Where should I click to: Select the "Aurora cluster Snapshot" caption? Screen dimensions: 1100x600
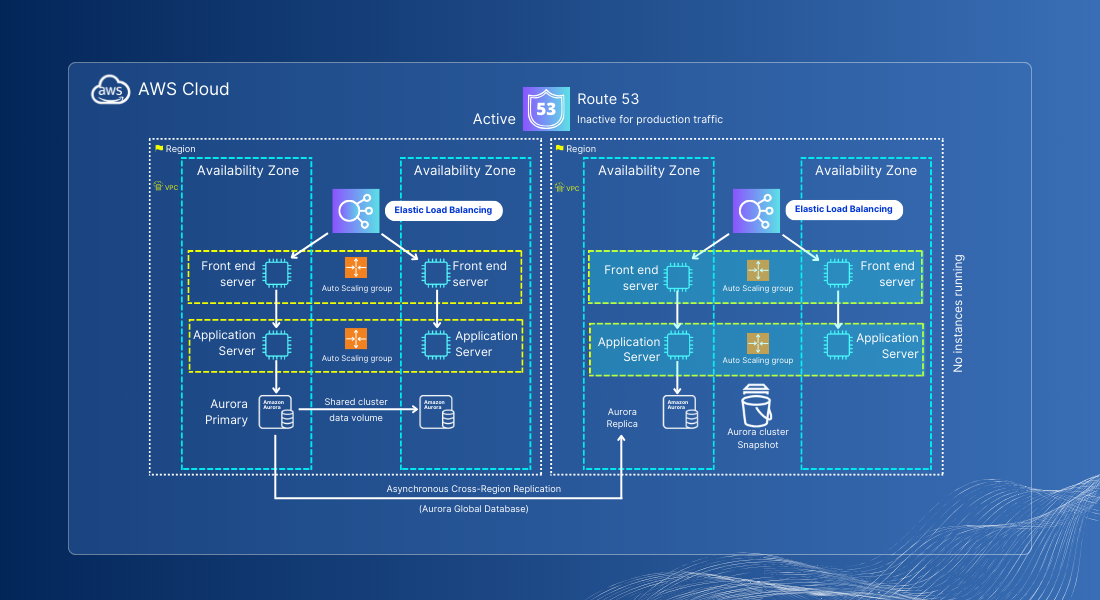[x=758, y=438]
